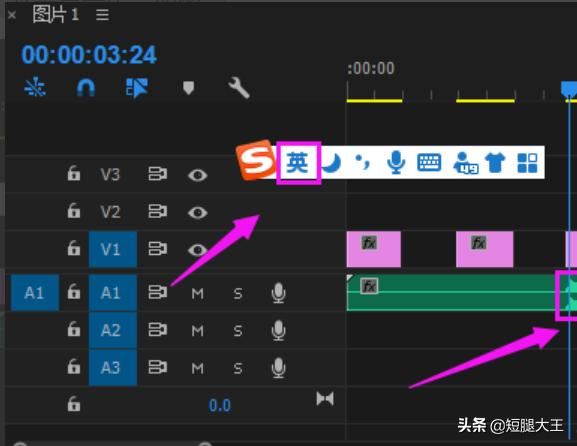The width and height of the screenshot is (577, 446).
Task: Open Sogou soft keyboard icon
Action: click(x=429, y=162)
